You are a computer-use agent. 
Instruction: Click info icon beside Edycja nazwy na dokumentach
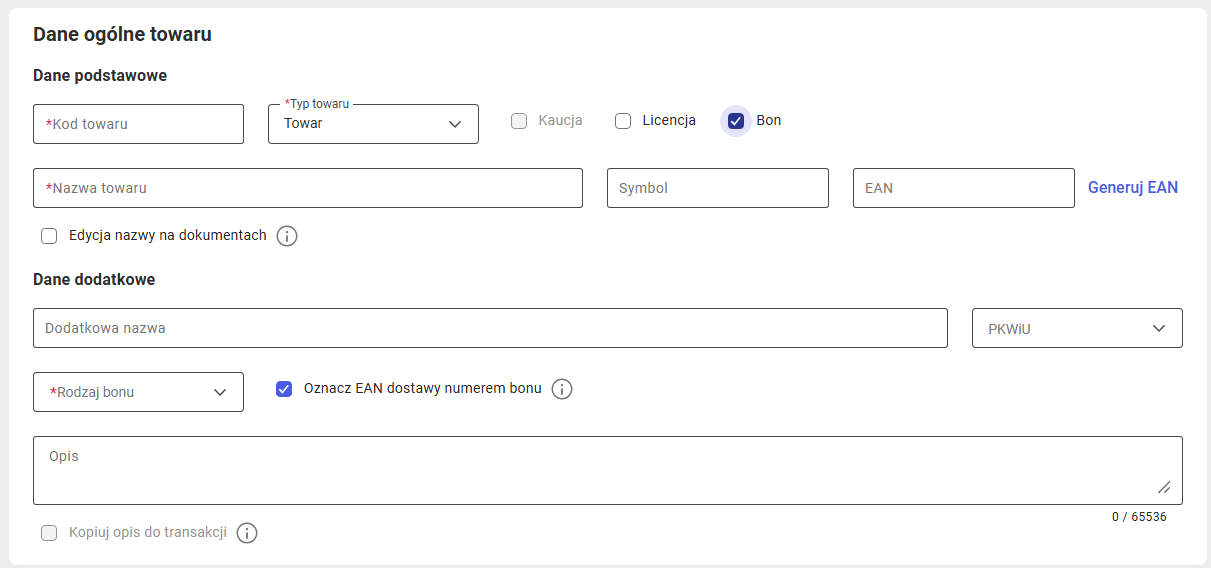click(x=287, y=237)
